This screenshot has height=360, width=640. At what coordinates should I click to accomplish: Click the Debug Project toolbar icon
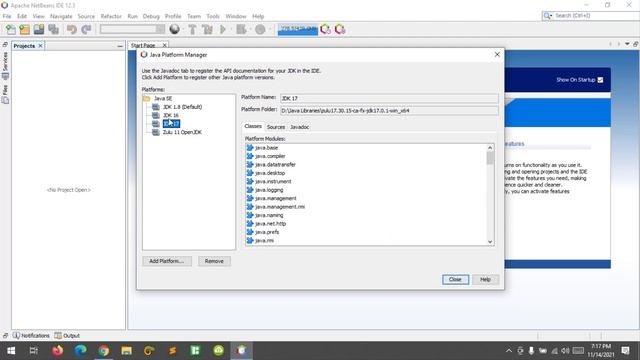[x=241, y=29]
